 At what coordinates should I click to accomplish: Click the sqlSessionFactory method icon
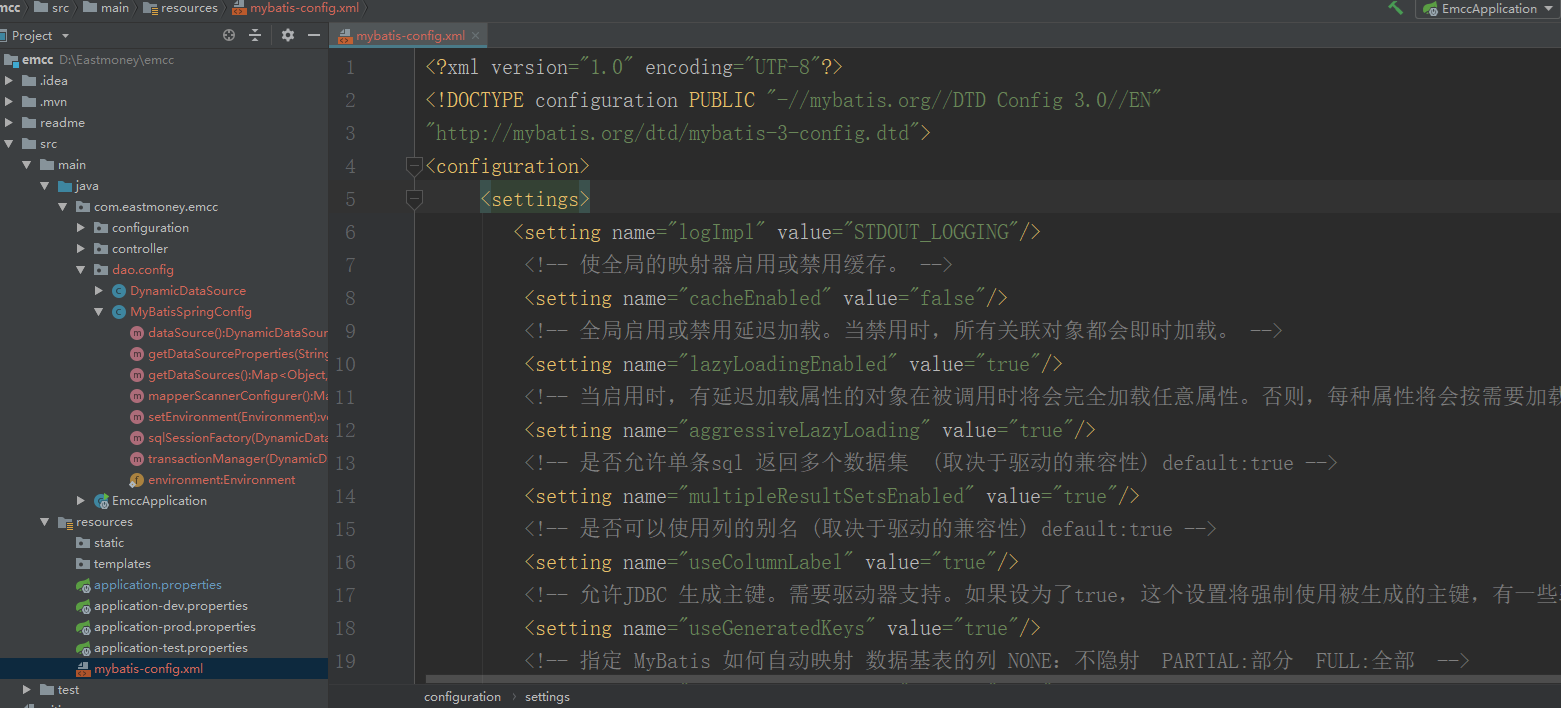tap(137, 438)
